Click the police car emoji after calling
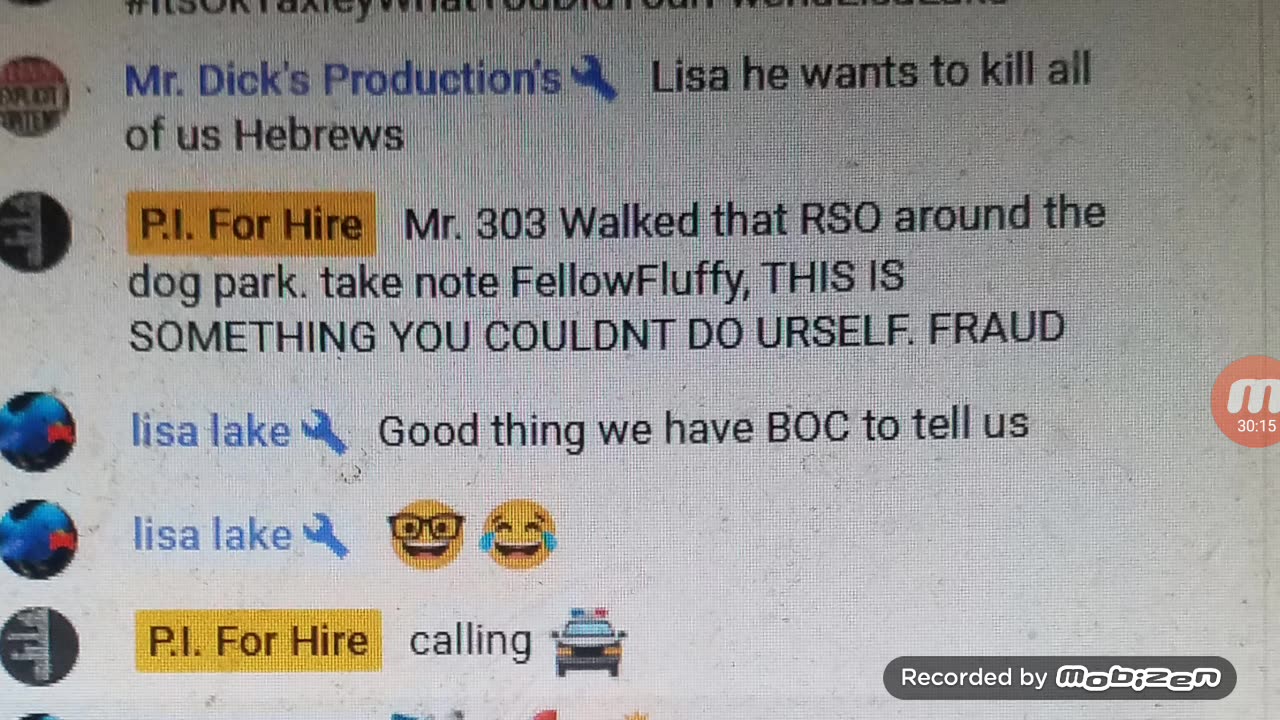The height and width of the screenshot is (720, 1280). (589, 641)
